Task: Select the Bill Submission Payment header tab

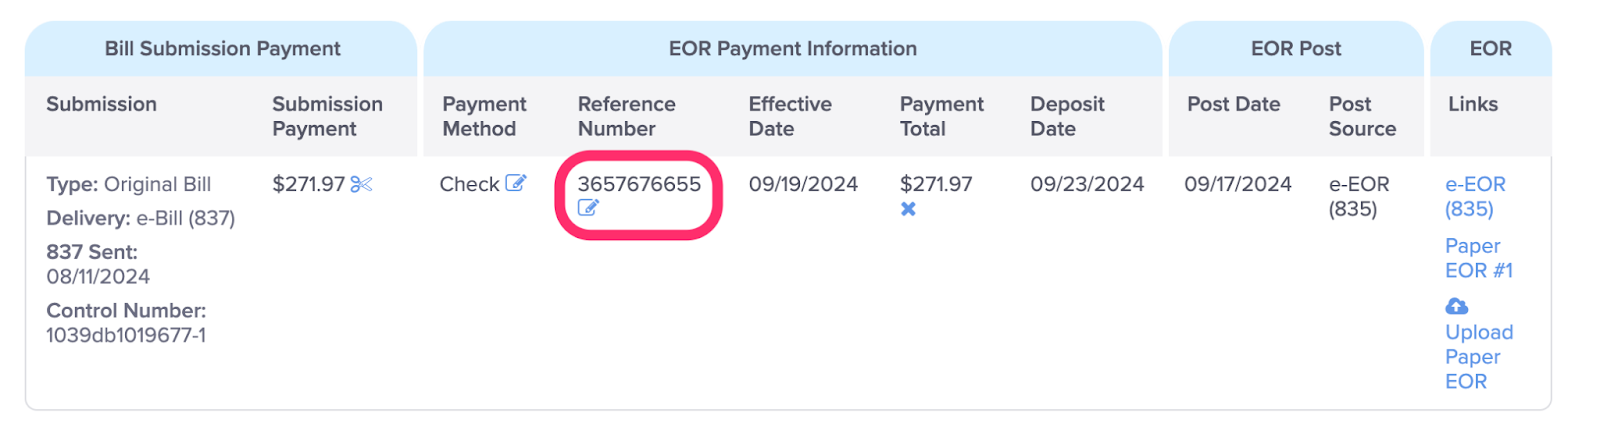Action: coord(222,49)
